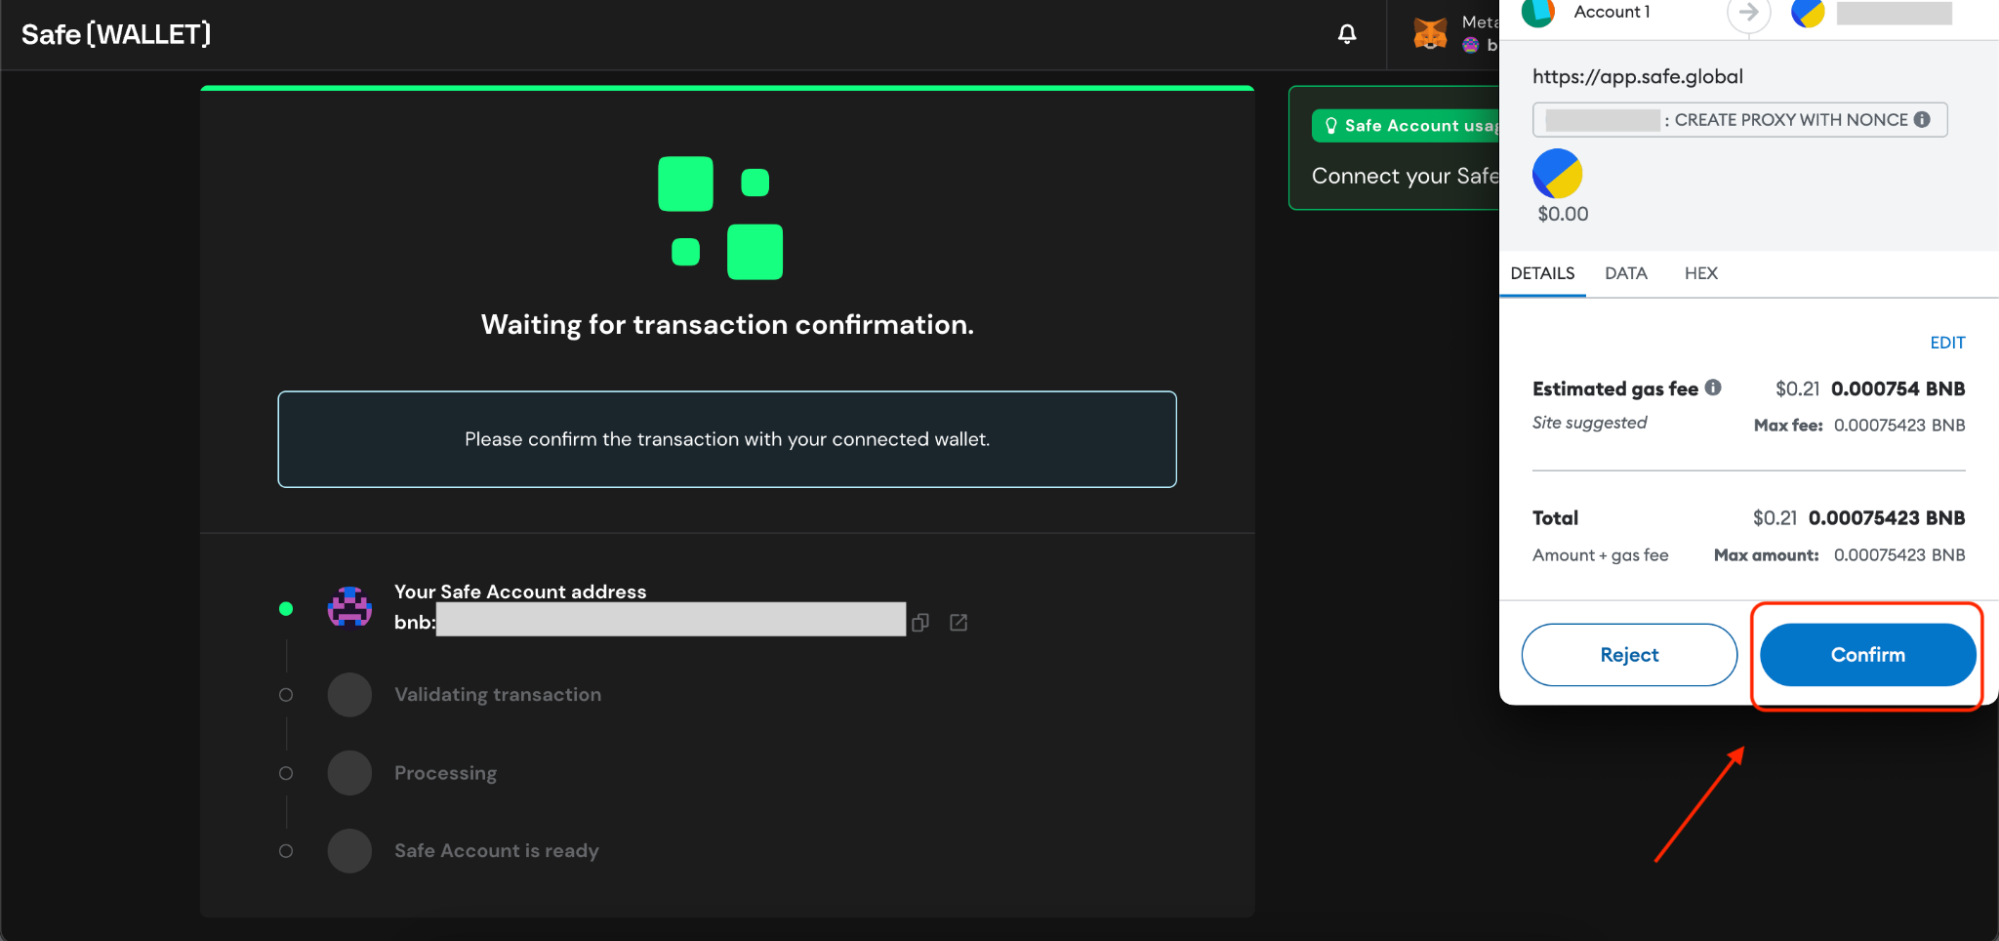
Task: Switch to the HEX tab
Action: 1700,272
